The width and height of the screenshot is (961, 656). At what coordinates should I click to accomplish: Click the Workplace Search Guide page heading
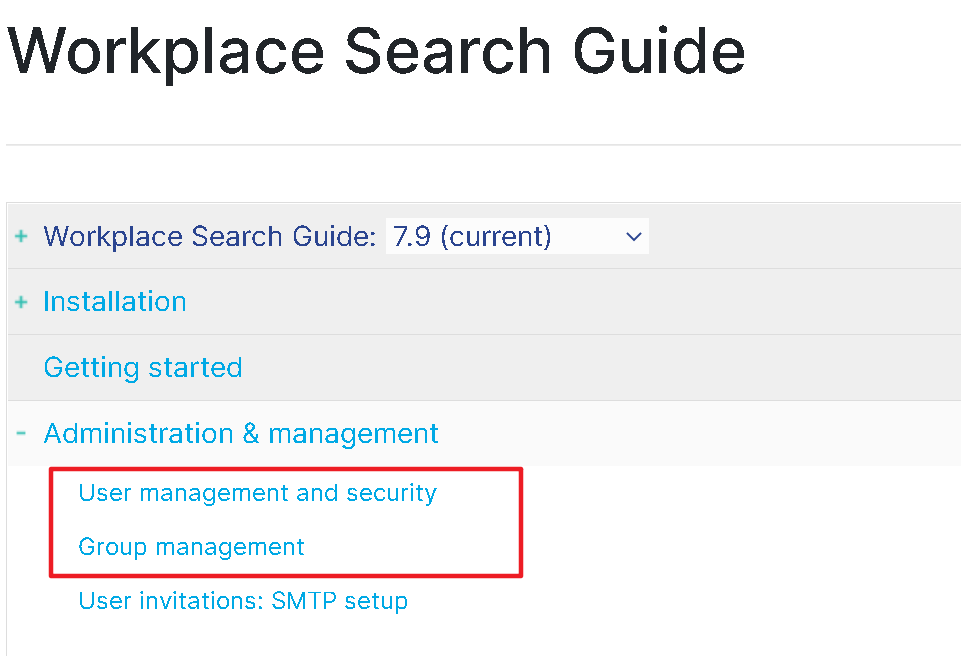tap(376, 50)
